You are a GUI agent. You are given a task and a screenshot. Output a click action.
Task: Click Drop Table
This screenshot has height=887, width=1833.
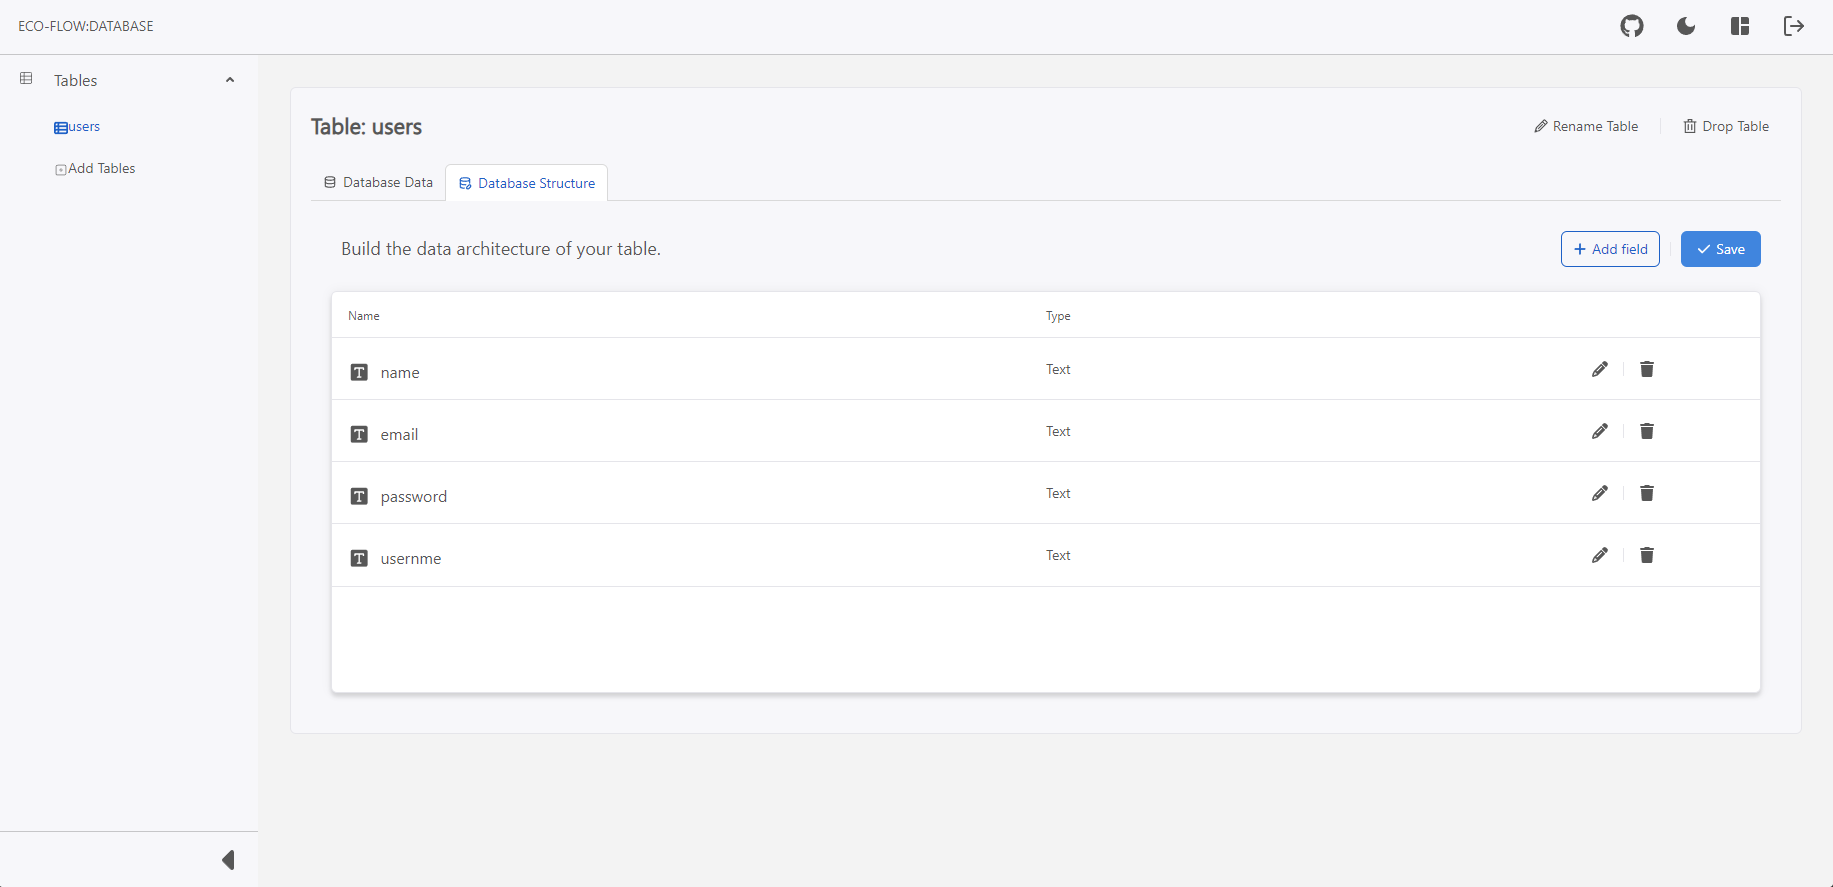tap(1726, 126)
